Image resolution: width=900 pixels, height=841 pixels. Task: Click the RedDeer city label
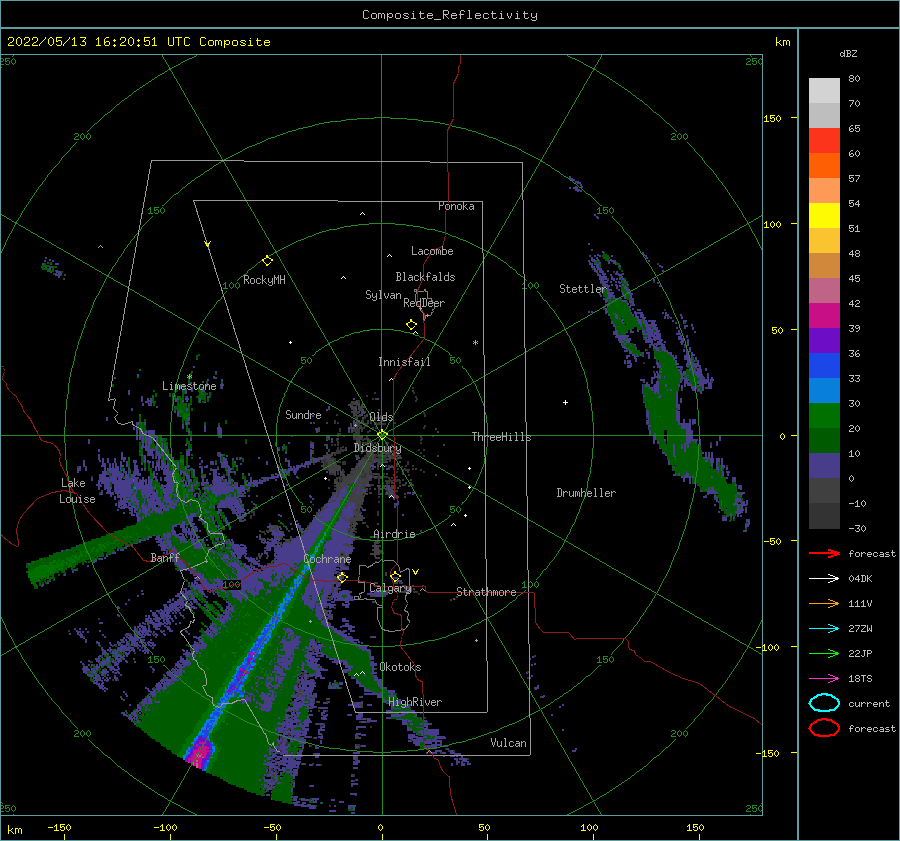click(x=424, y=303)
